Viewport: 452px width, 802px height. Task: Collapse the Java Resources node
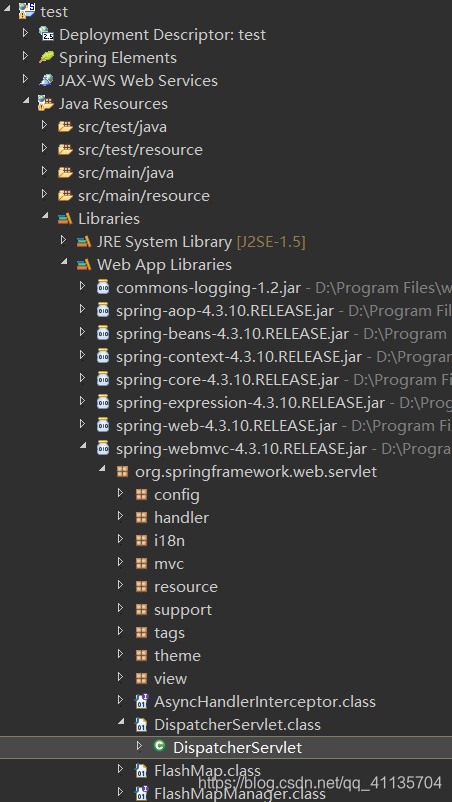26,102
